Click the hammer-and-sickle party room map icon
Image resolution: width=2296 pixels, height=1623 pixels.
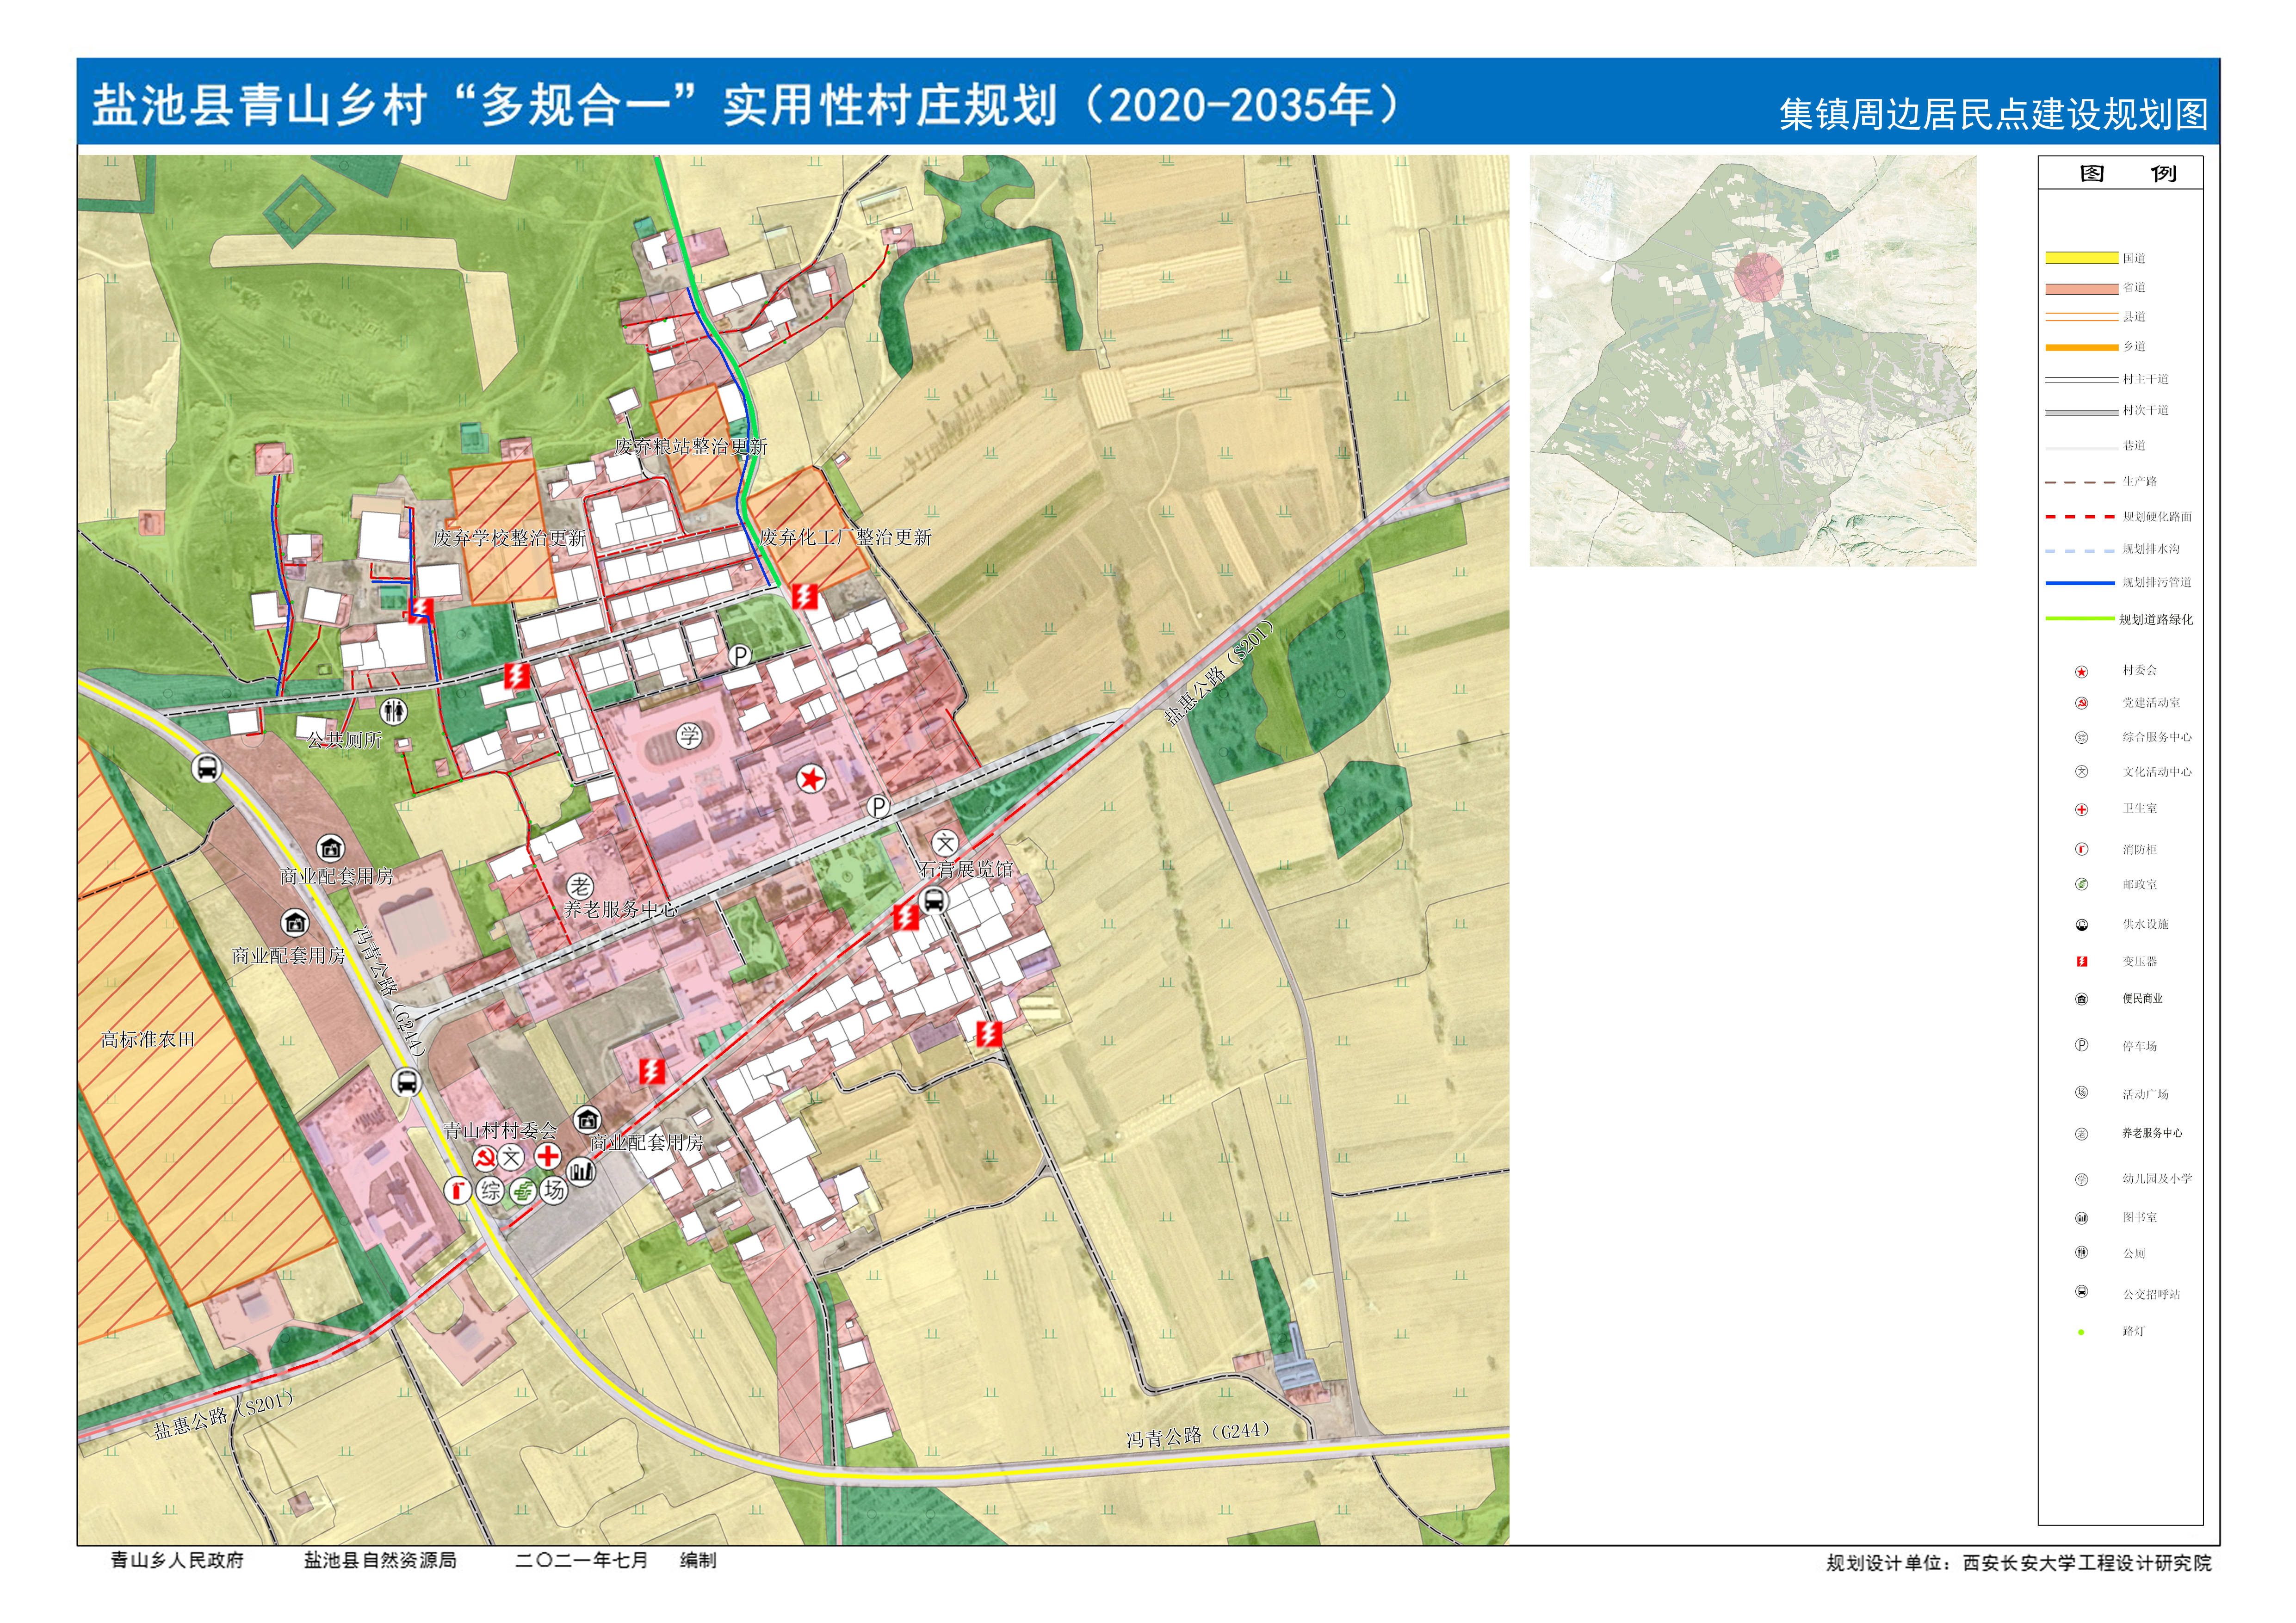(x=484, y=1158)
